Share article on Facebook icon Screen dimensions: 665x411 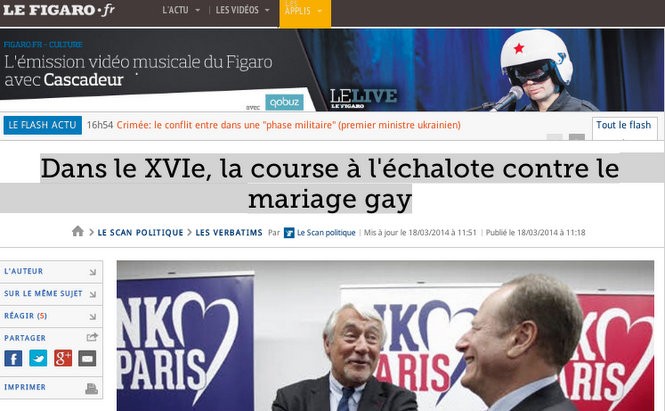(13, 358)
